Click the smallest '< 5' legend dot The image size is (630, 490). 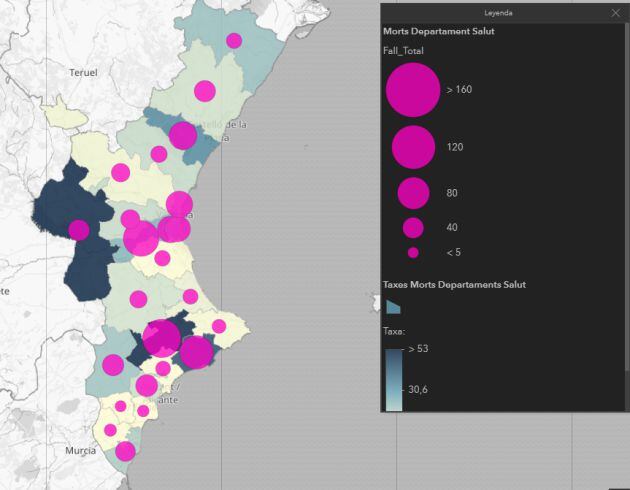point(413,252)
